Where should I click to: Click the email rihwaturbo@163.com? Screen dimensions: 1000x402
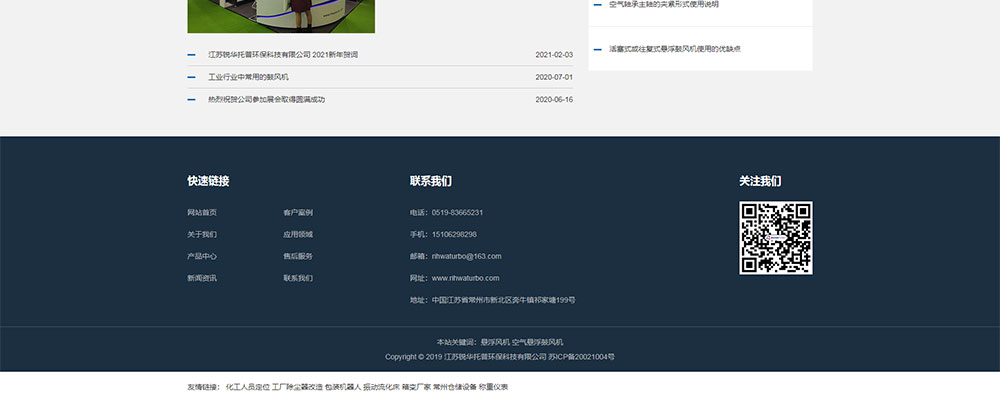466,257
